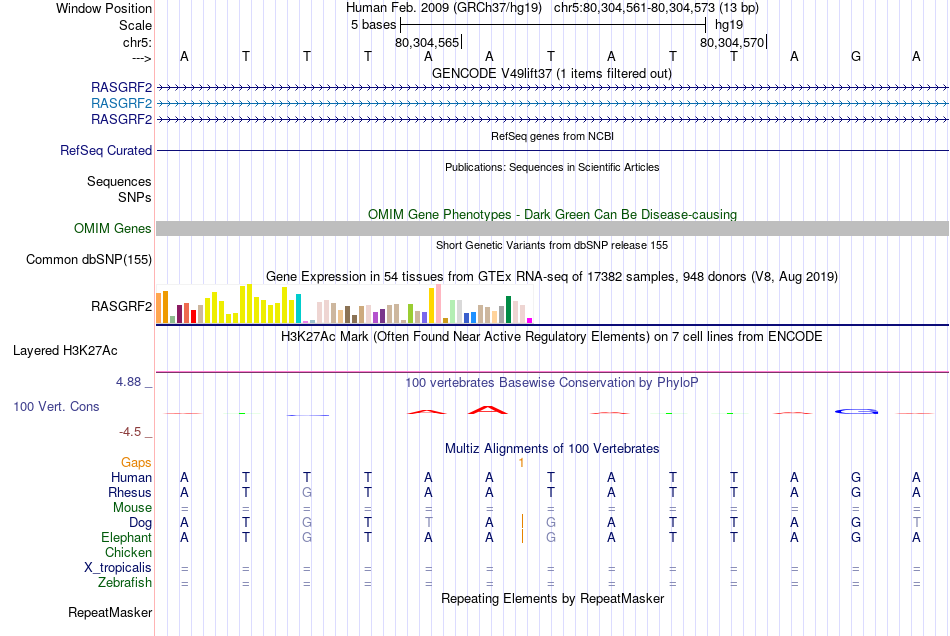The image size is (950, 636).
Task: Open the 'RefSeq genes from NCBI' track title
Action: tap(552, 136)
